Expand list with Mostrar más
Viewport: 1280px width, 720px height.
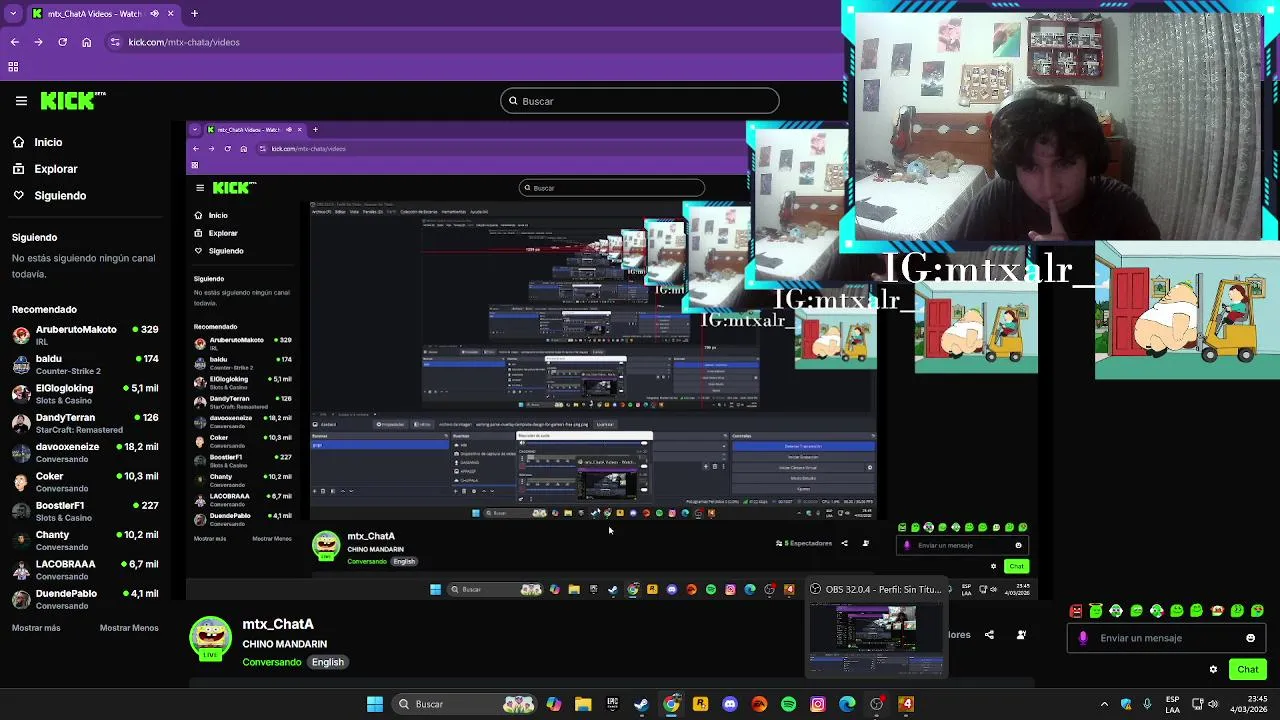pos(36,628)
